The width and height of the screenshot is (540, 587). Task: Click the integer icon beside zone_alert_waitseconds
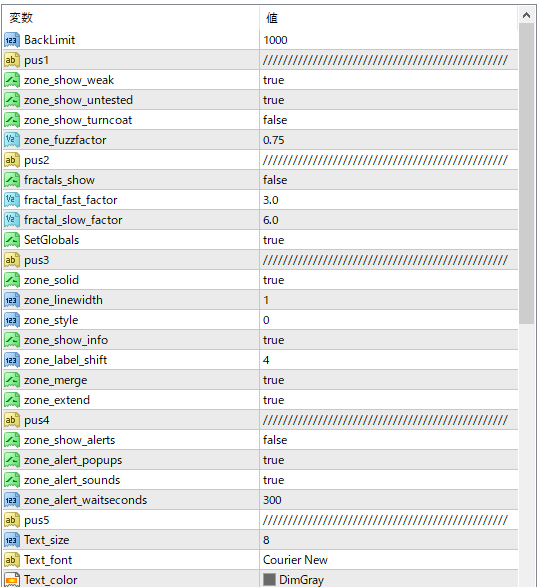tap(12, 500)
